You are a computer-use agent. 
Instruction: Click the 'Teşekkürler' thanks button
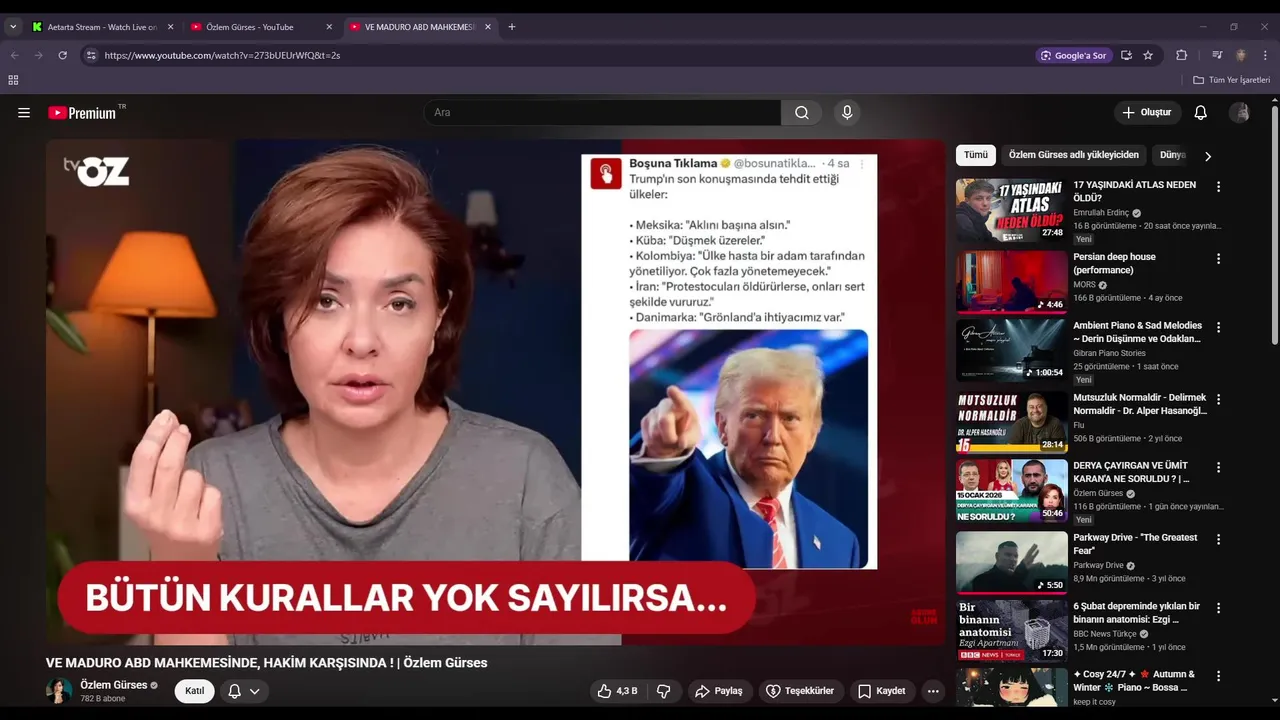(799, 691)
